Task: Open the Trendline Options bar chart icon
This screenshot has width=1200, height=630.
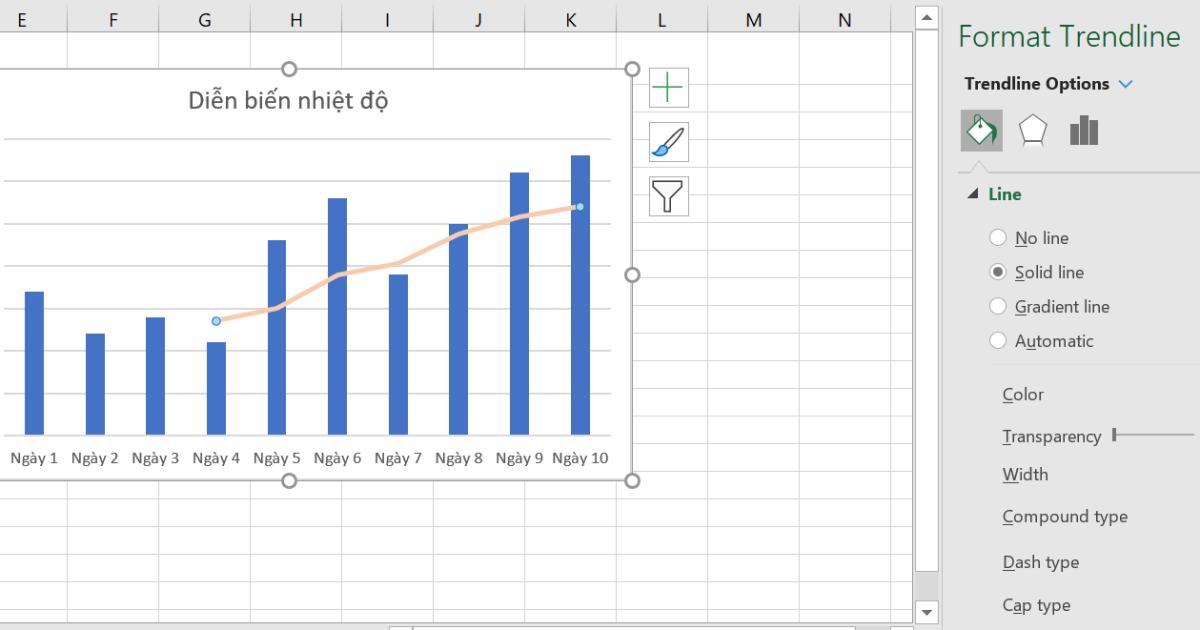Action: [1085, 131]
